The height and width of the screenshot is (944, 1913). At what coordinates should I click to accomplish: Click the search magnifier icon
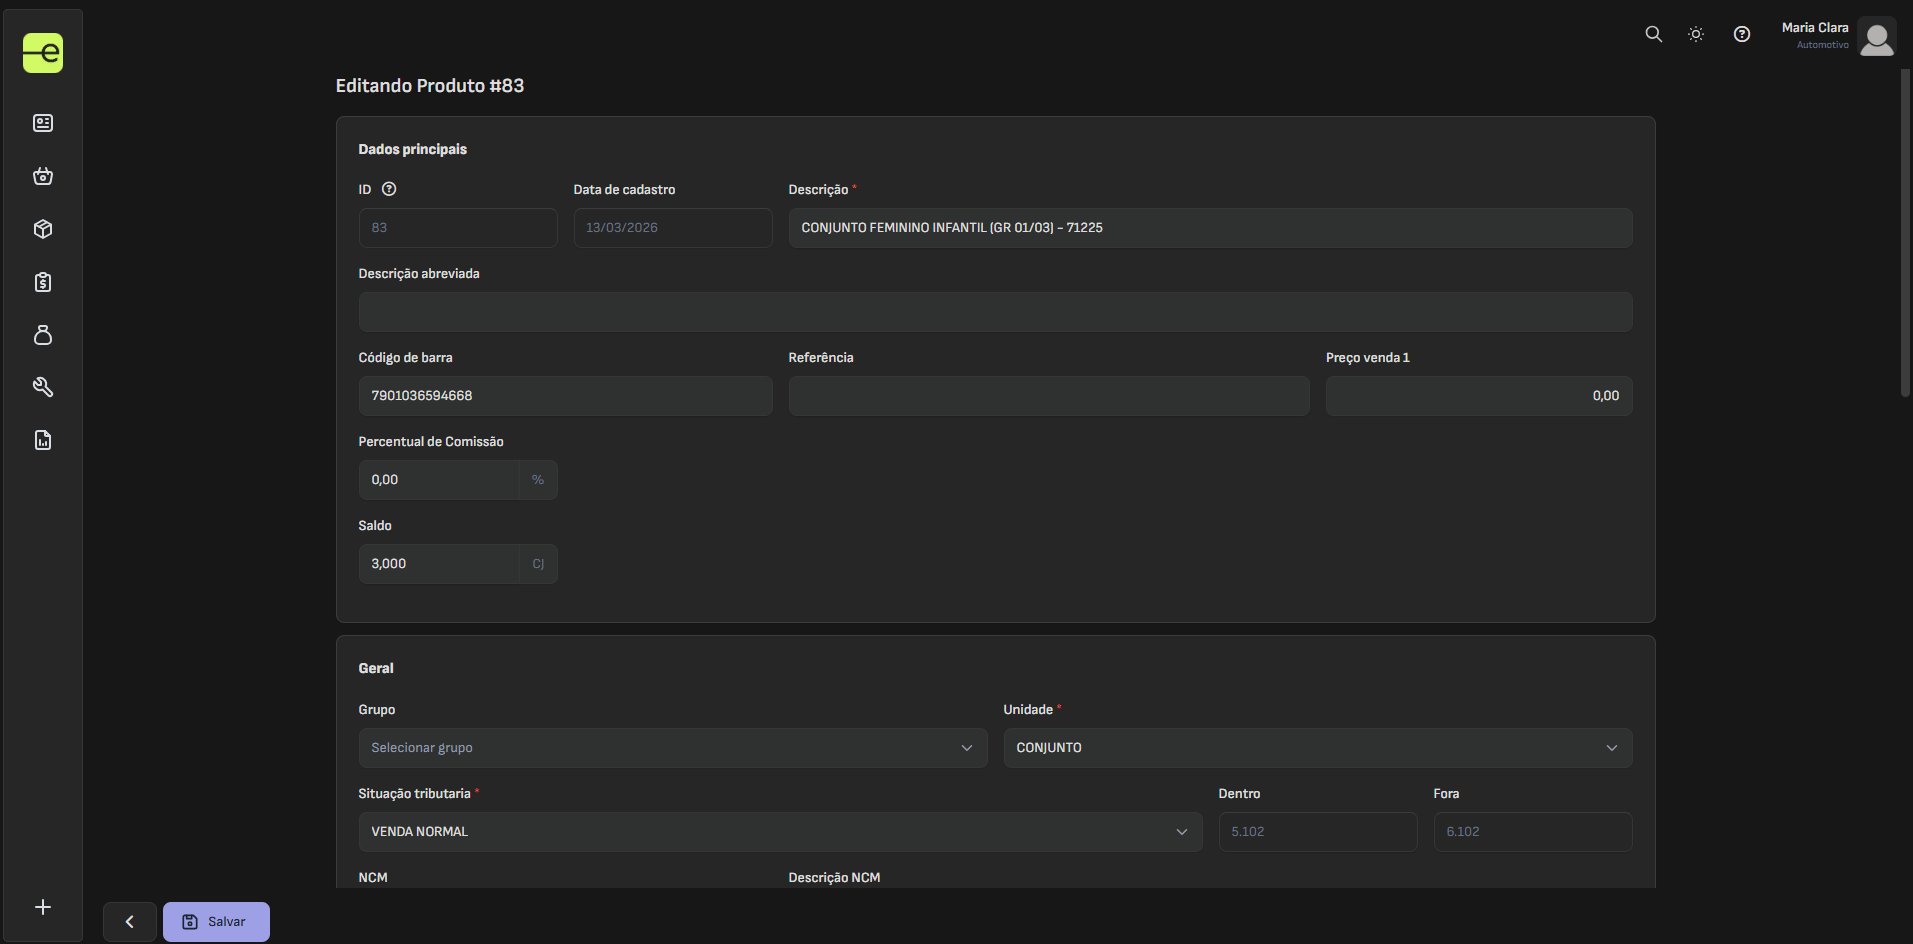pyautogui.click(x=1654, y=34)
